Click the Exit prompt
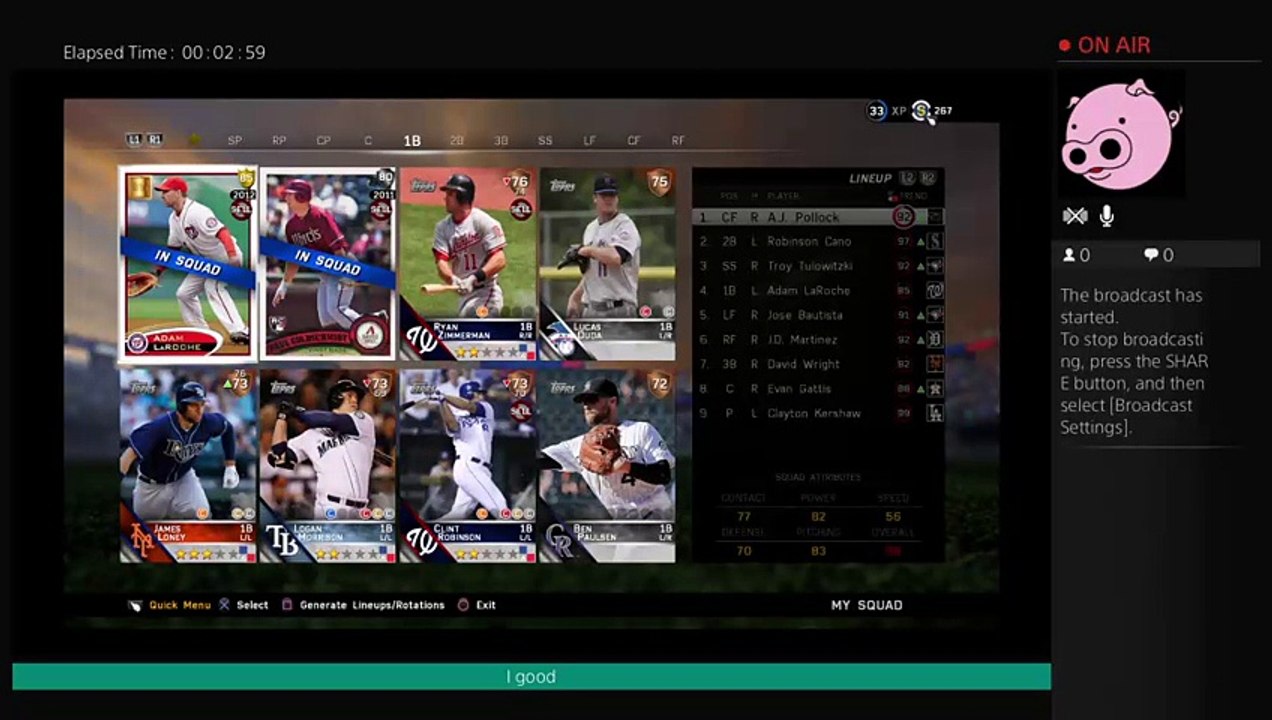The image size is (1272, 720). [x=476, y=605]
